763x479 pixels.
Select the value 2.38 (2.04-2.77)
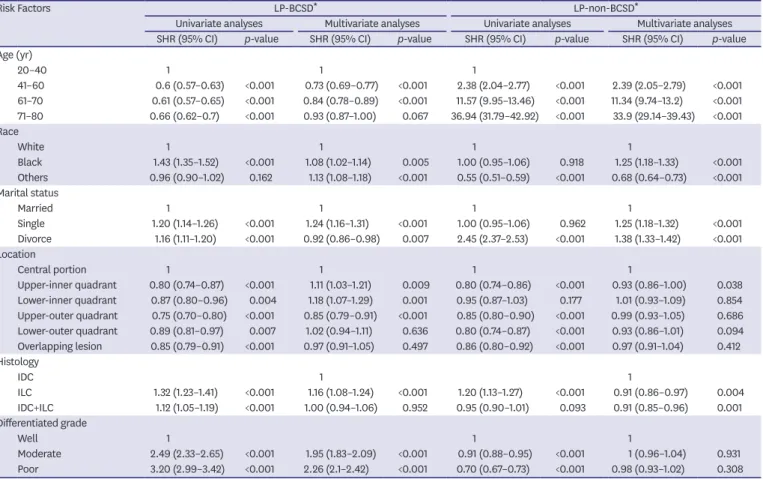click(493, 86)
